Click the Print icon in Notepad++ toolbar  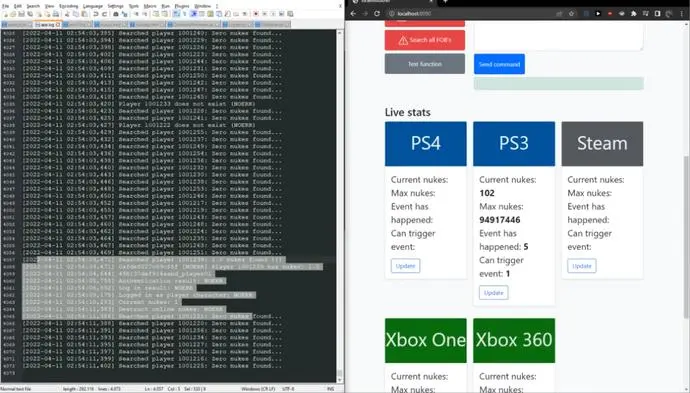[x=56, y=14]
